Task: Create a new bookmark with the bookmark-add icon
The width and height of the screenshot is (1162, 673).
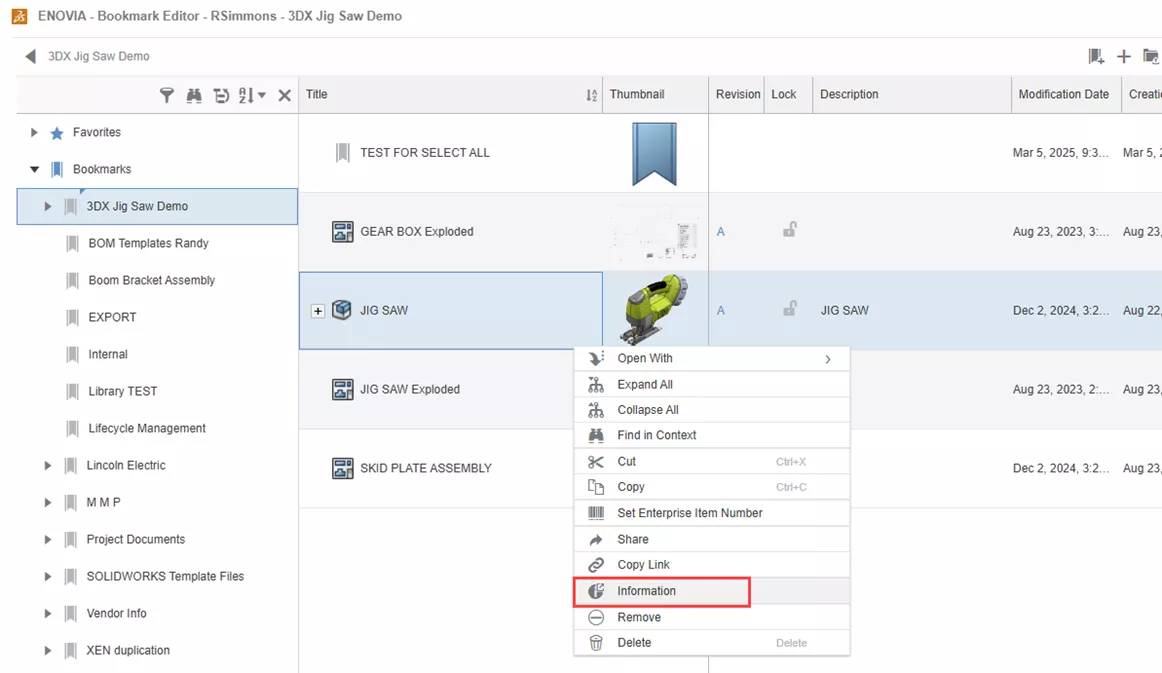Action: pyautogui.click(x=1096, y=57)
